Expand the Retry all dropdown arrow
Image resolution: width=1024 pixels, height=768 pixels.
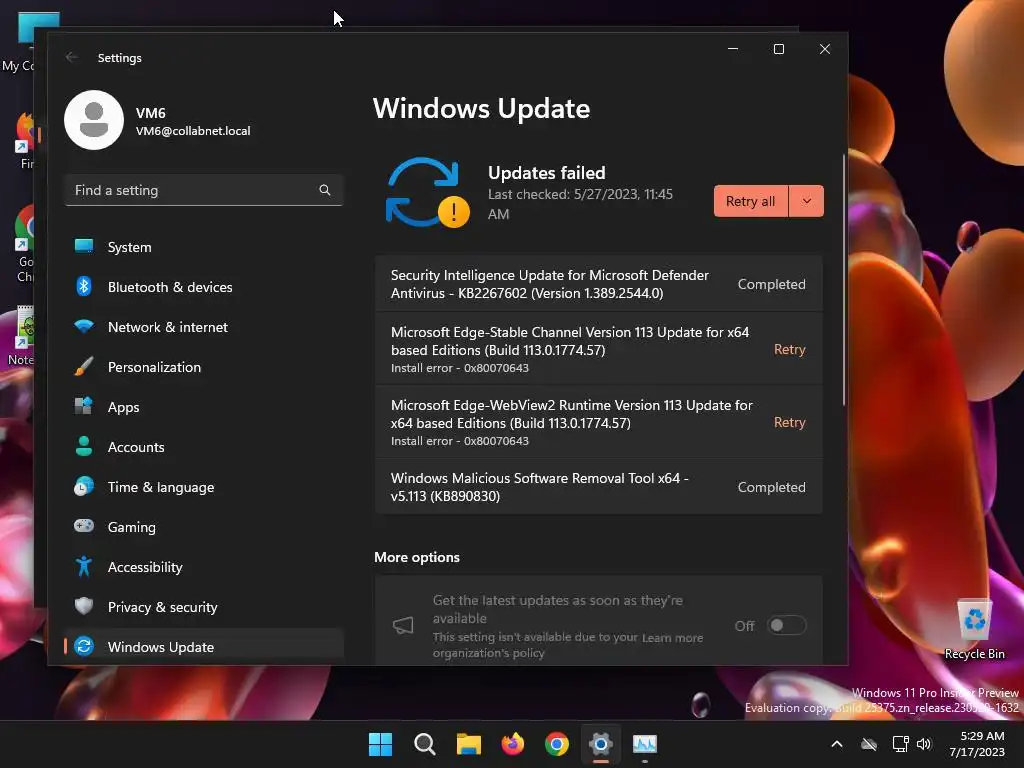(807, 201)
